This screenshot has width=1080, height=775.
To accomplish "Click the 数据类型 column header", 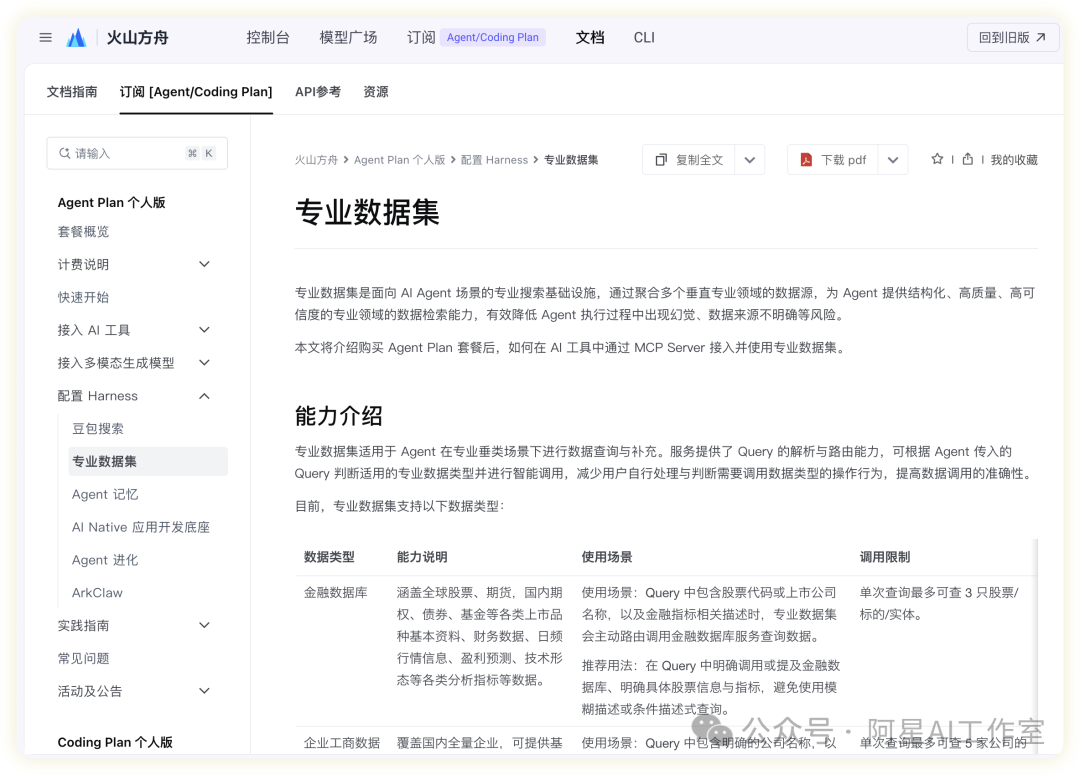I will coord(329,557).
